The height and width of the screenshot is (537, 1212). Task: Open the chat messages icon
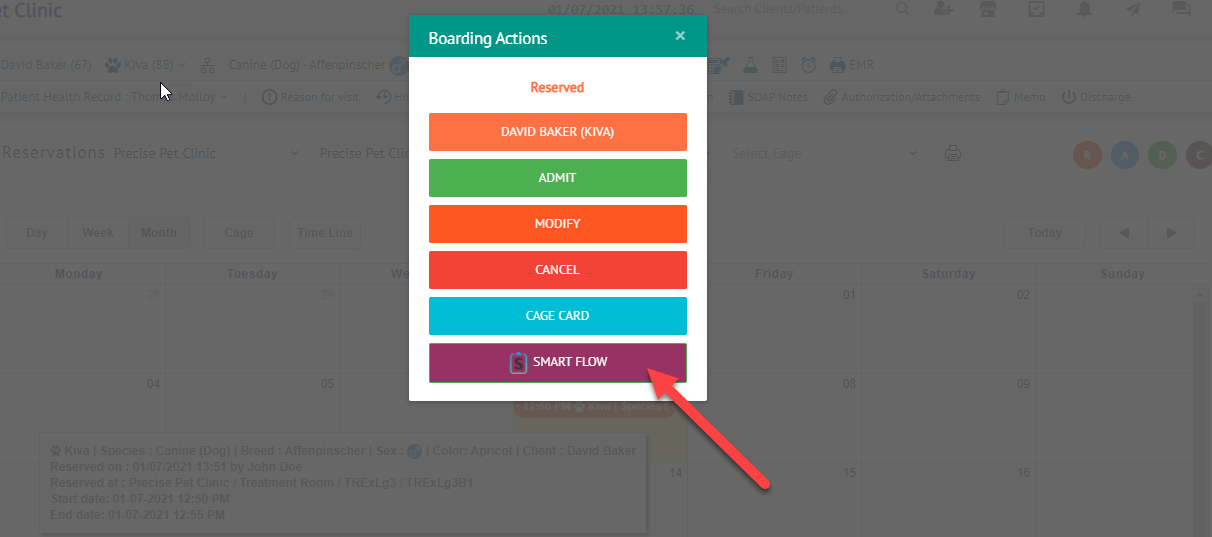tap(1181, 9)
